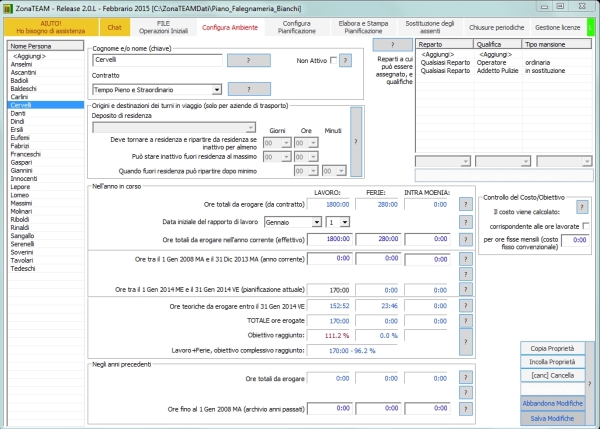Click the help button above the Reparti a cui label
Viewport: 600px width, 429px height.
point(393,45)
